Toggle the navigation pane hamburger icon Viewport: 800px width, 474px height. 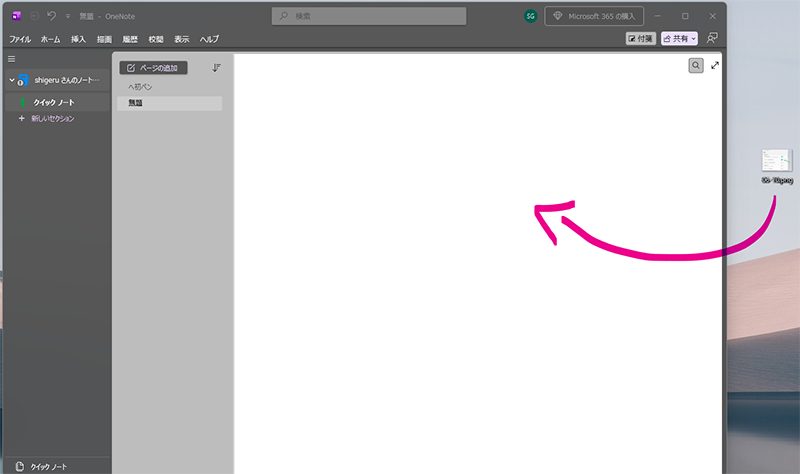tap(11, 59)
